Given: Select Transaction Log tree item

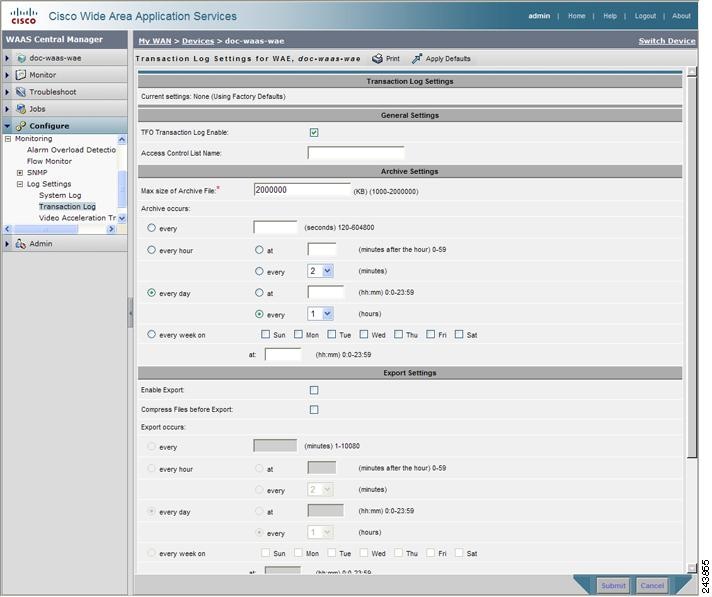Looking at the screenshot, I should point(67,207).
